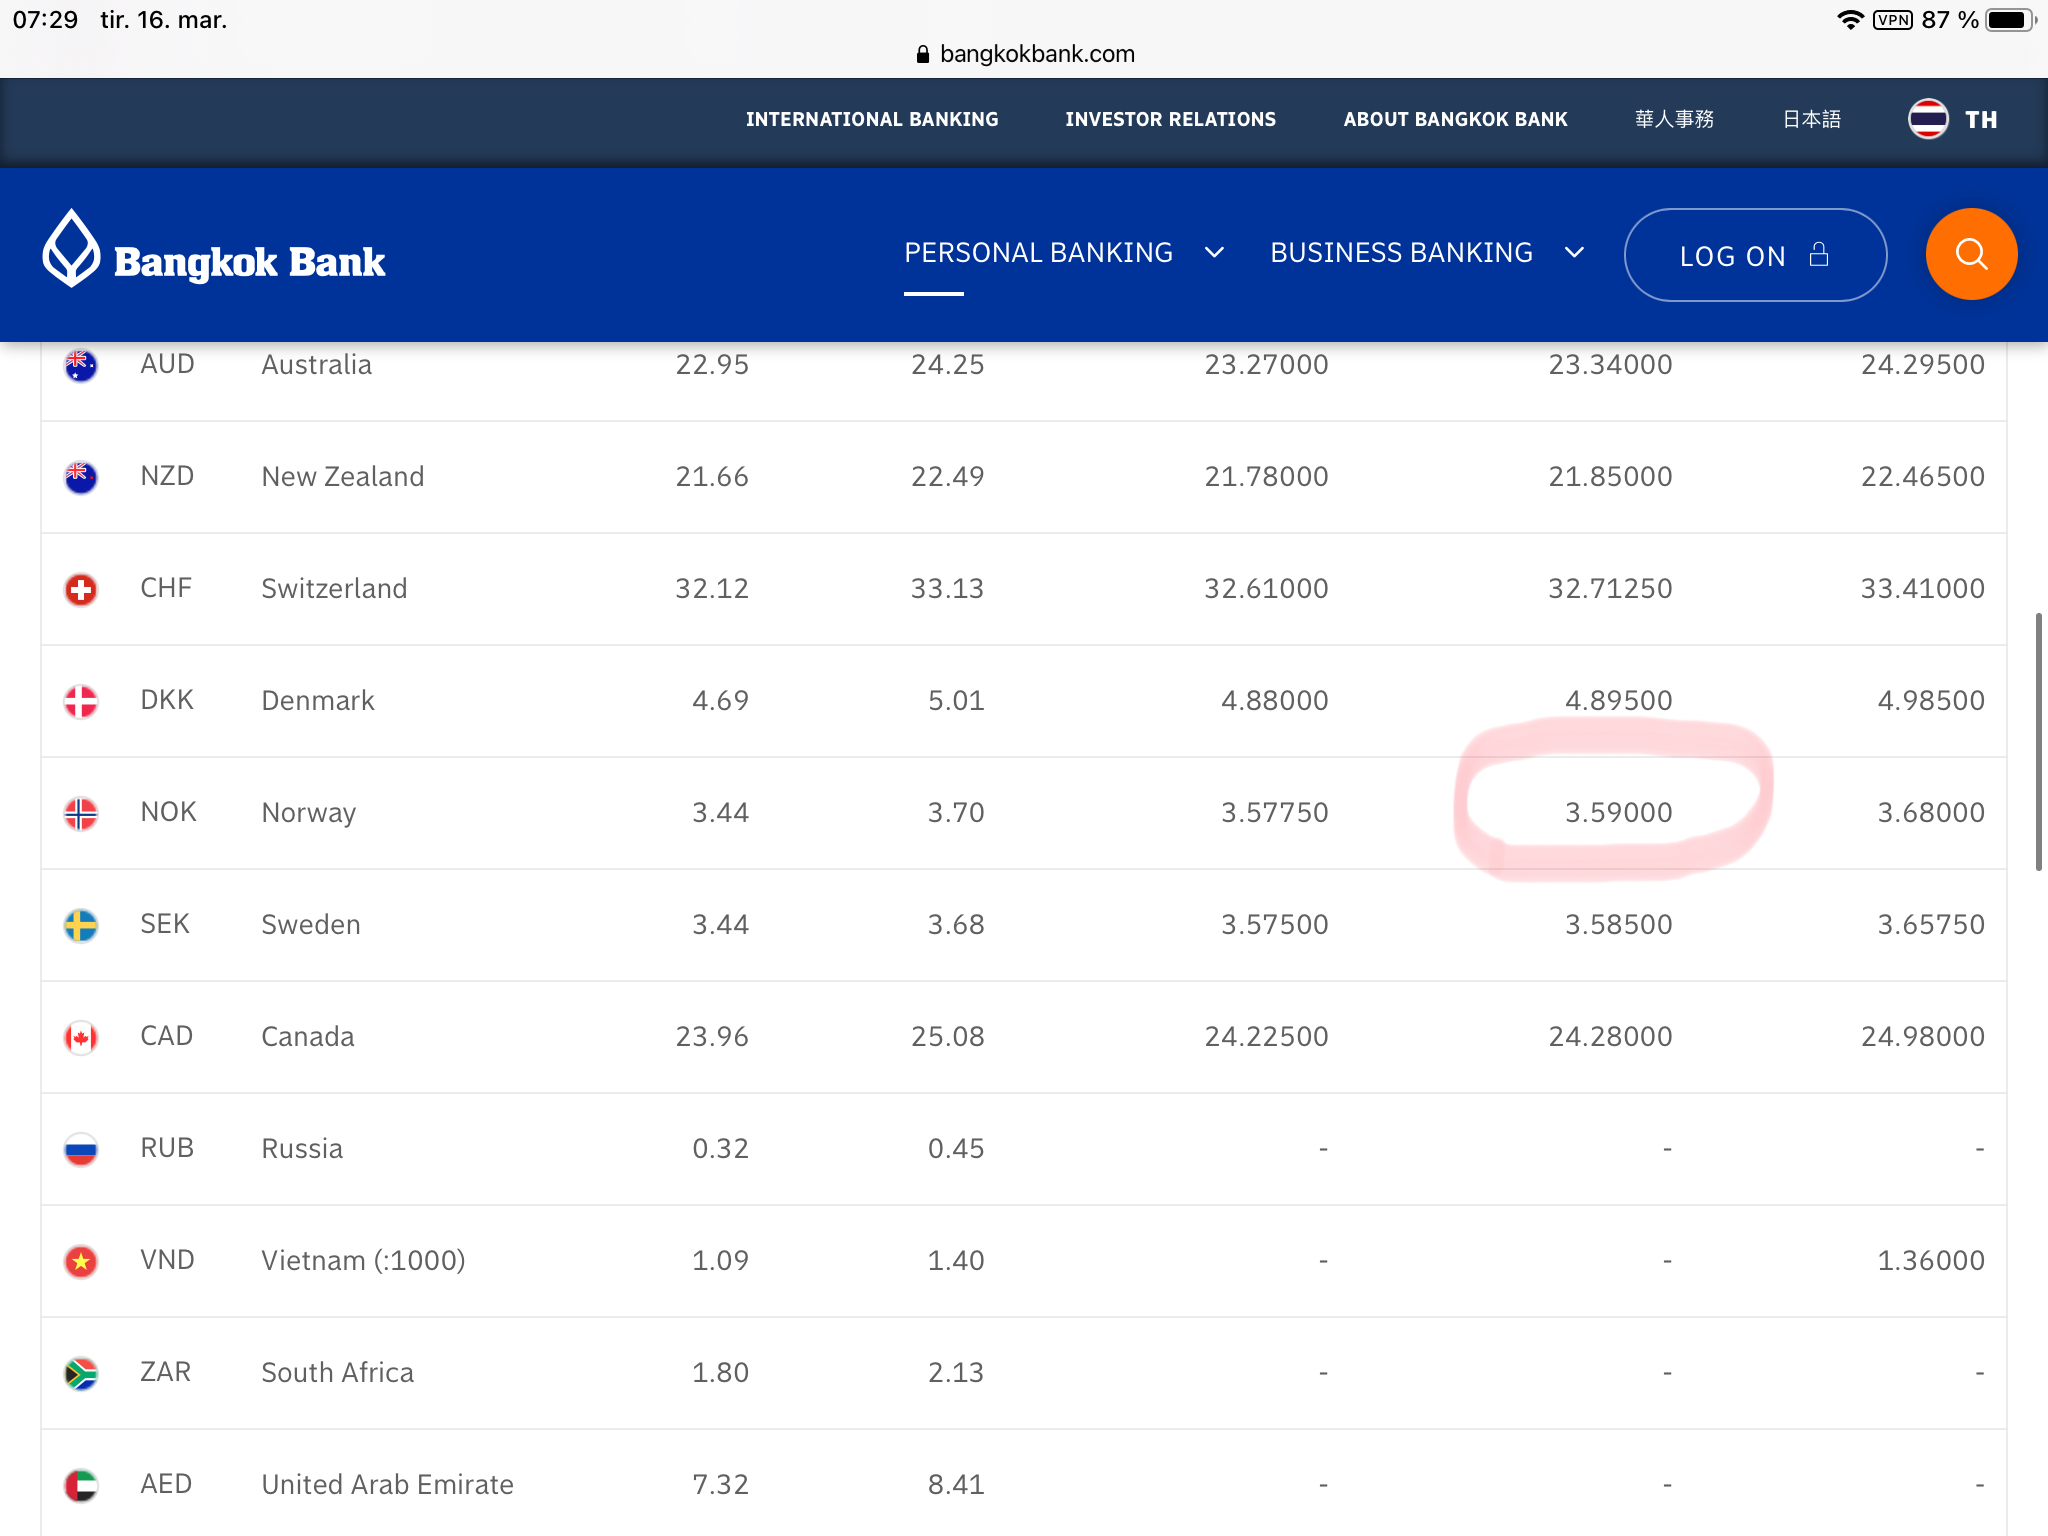The image size is (2048, 1536).
Task: Go to Investor Relations page
Action: (x=1170, y=119)
